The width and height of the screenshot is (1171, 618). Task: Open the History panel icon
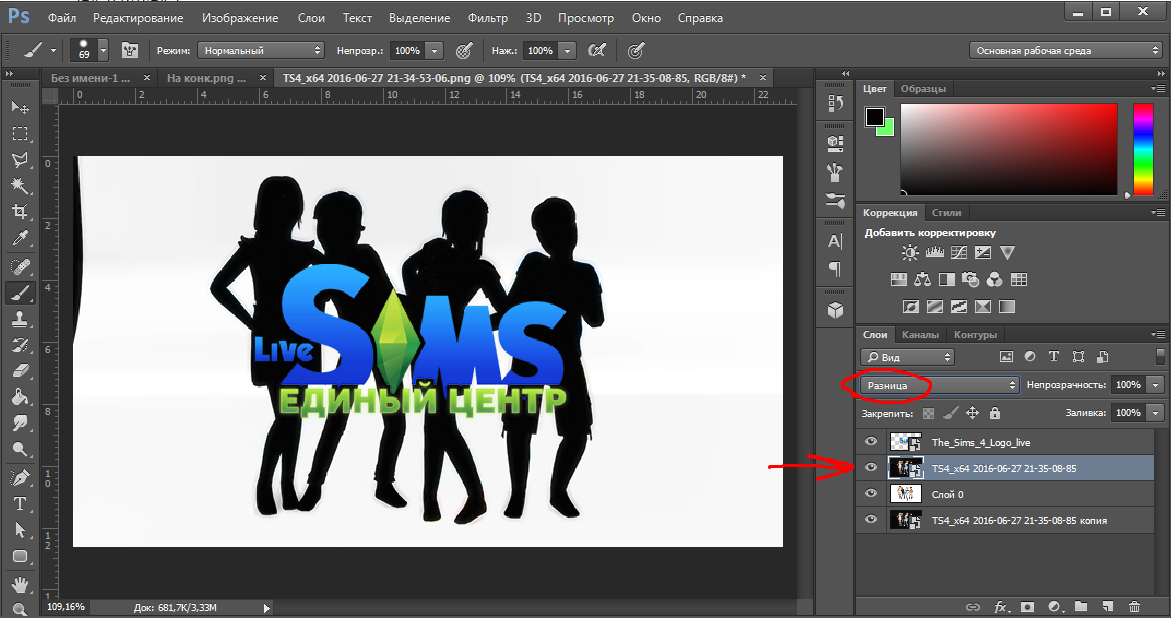coord(835,104)
